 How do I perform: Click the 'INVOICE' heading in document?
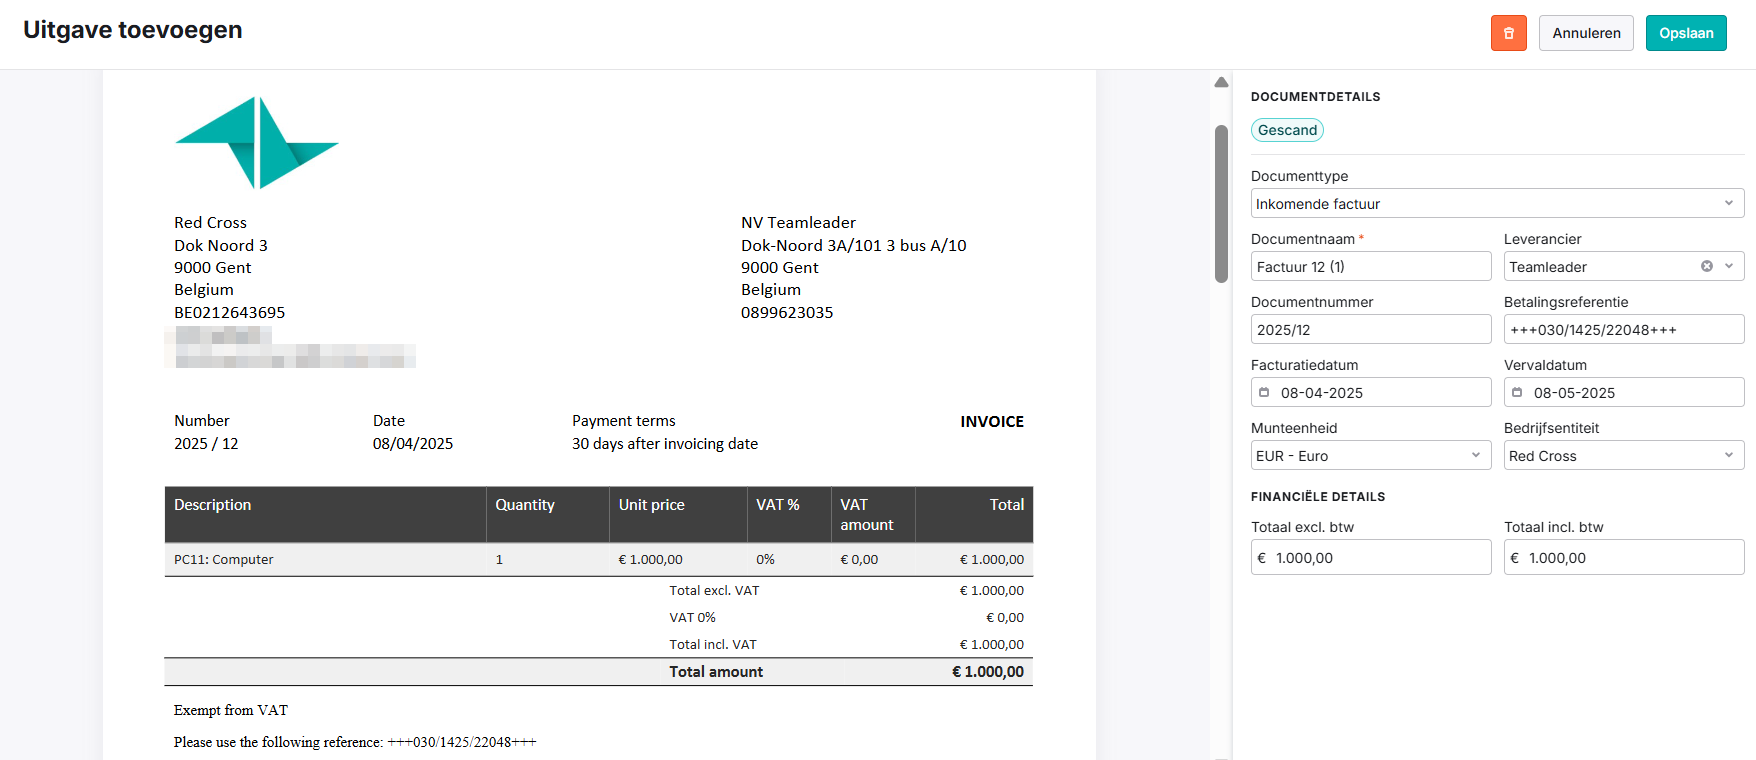pyautogui.click(x=992, y=422)
